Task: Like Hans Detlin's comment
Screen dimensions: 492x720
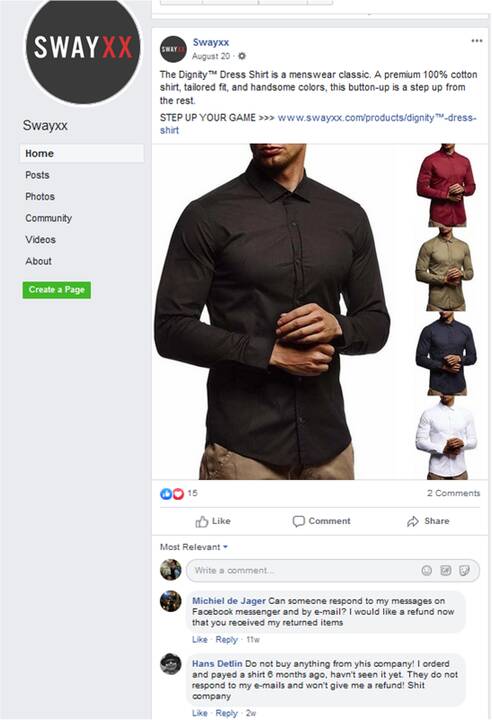Action: pyautogui.click(x=199, y=713)
